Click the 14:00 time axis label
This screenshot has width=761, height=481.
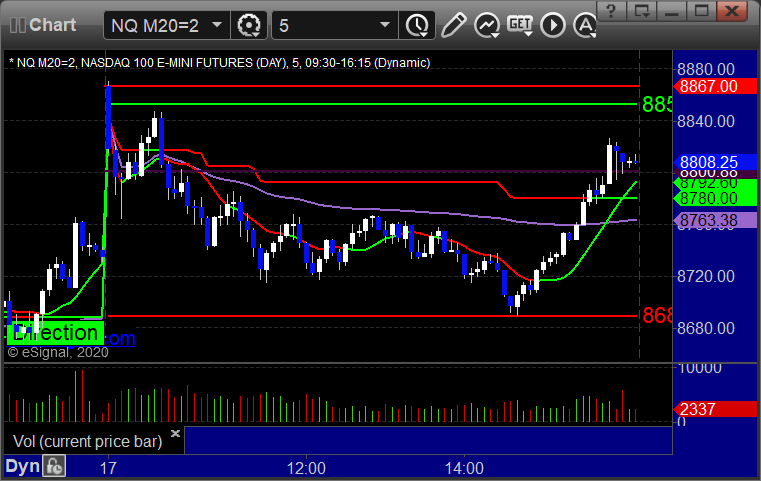pyautogui.click(x=464, y=468)
